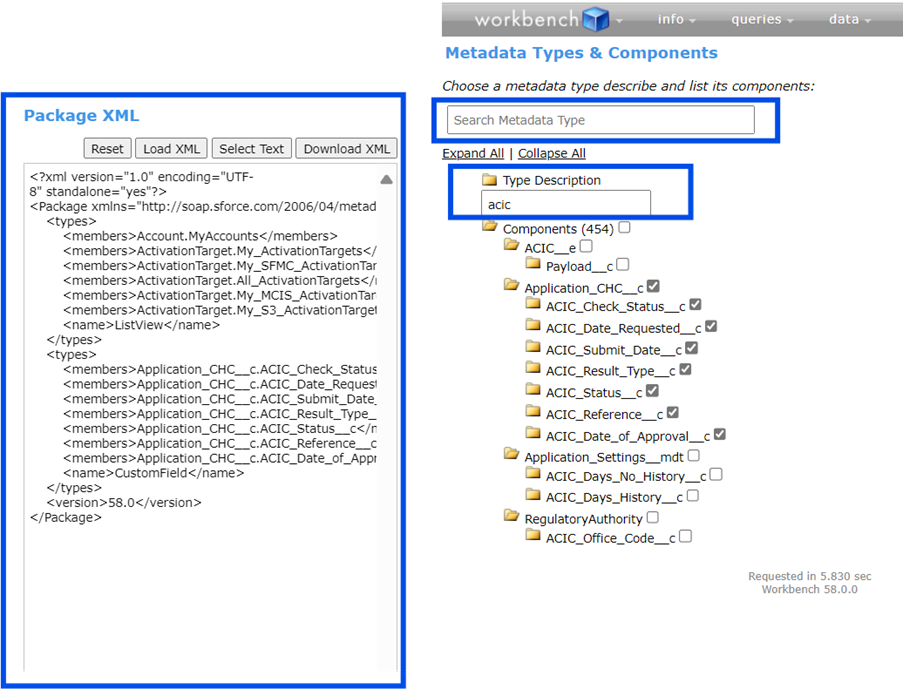Check the ACIC_Office_Code__c checkbox

click(685, 536)
